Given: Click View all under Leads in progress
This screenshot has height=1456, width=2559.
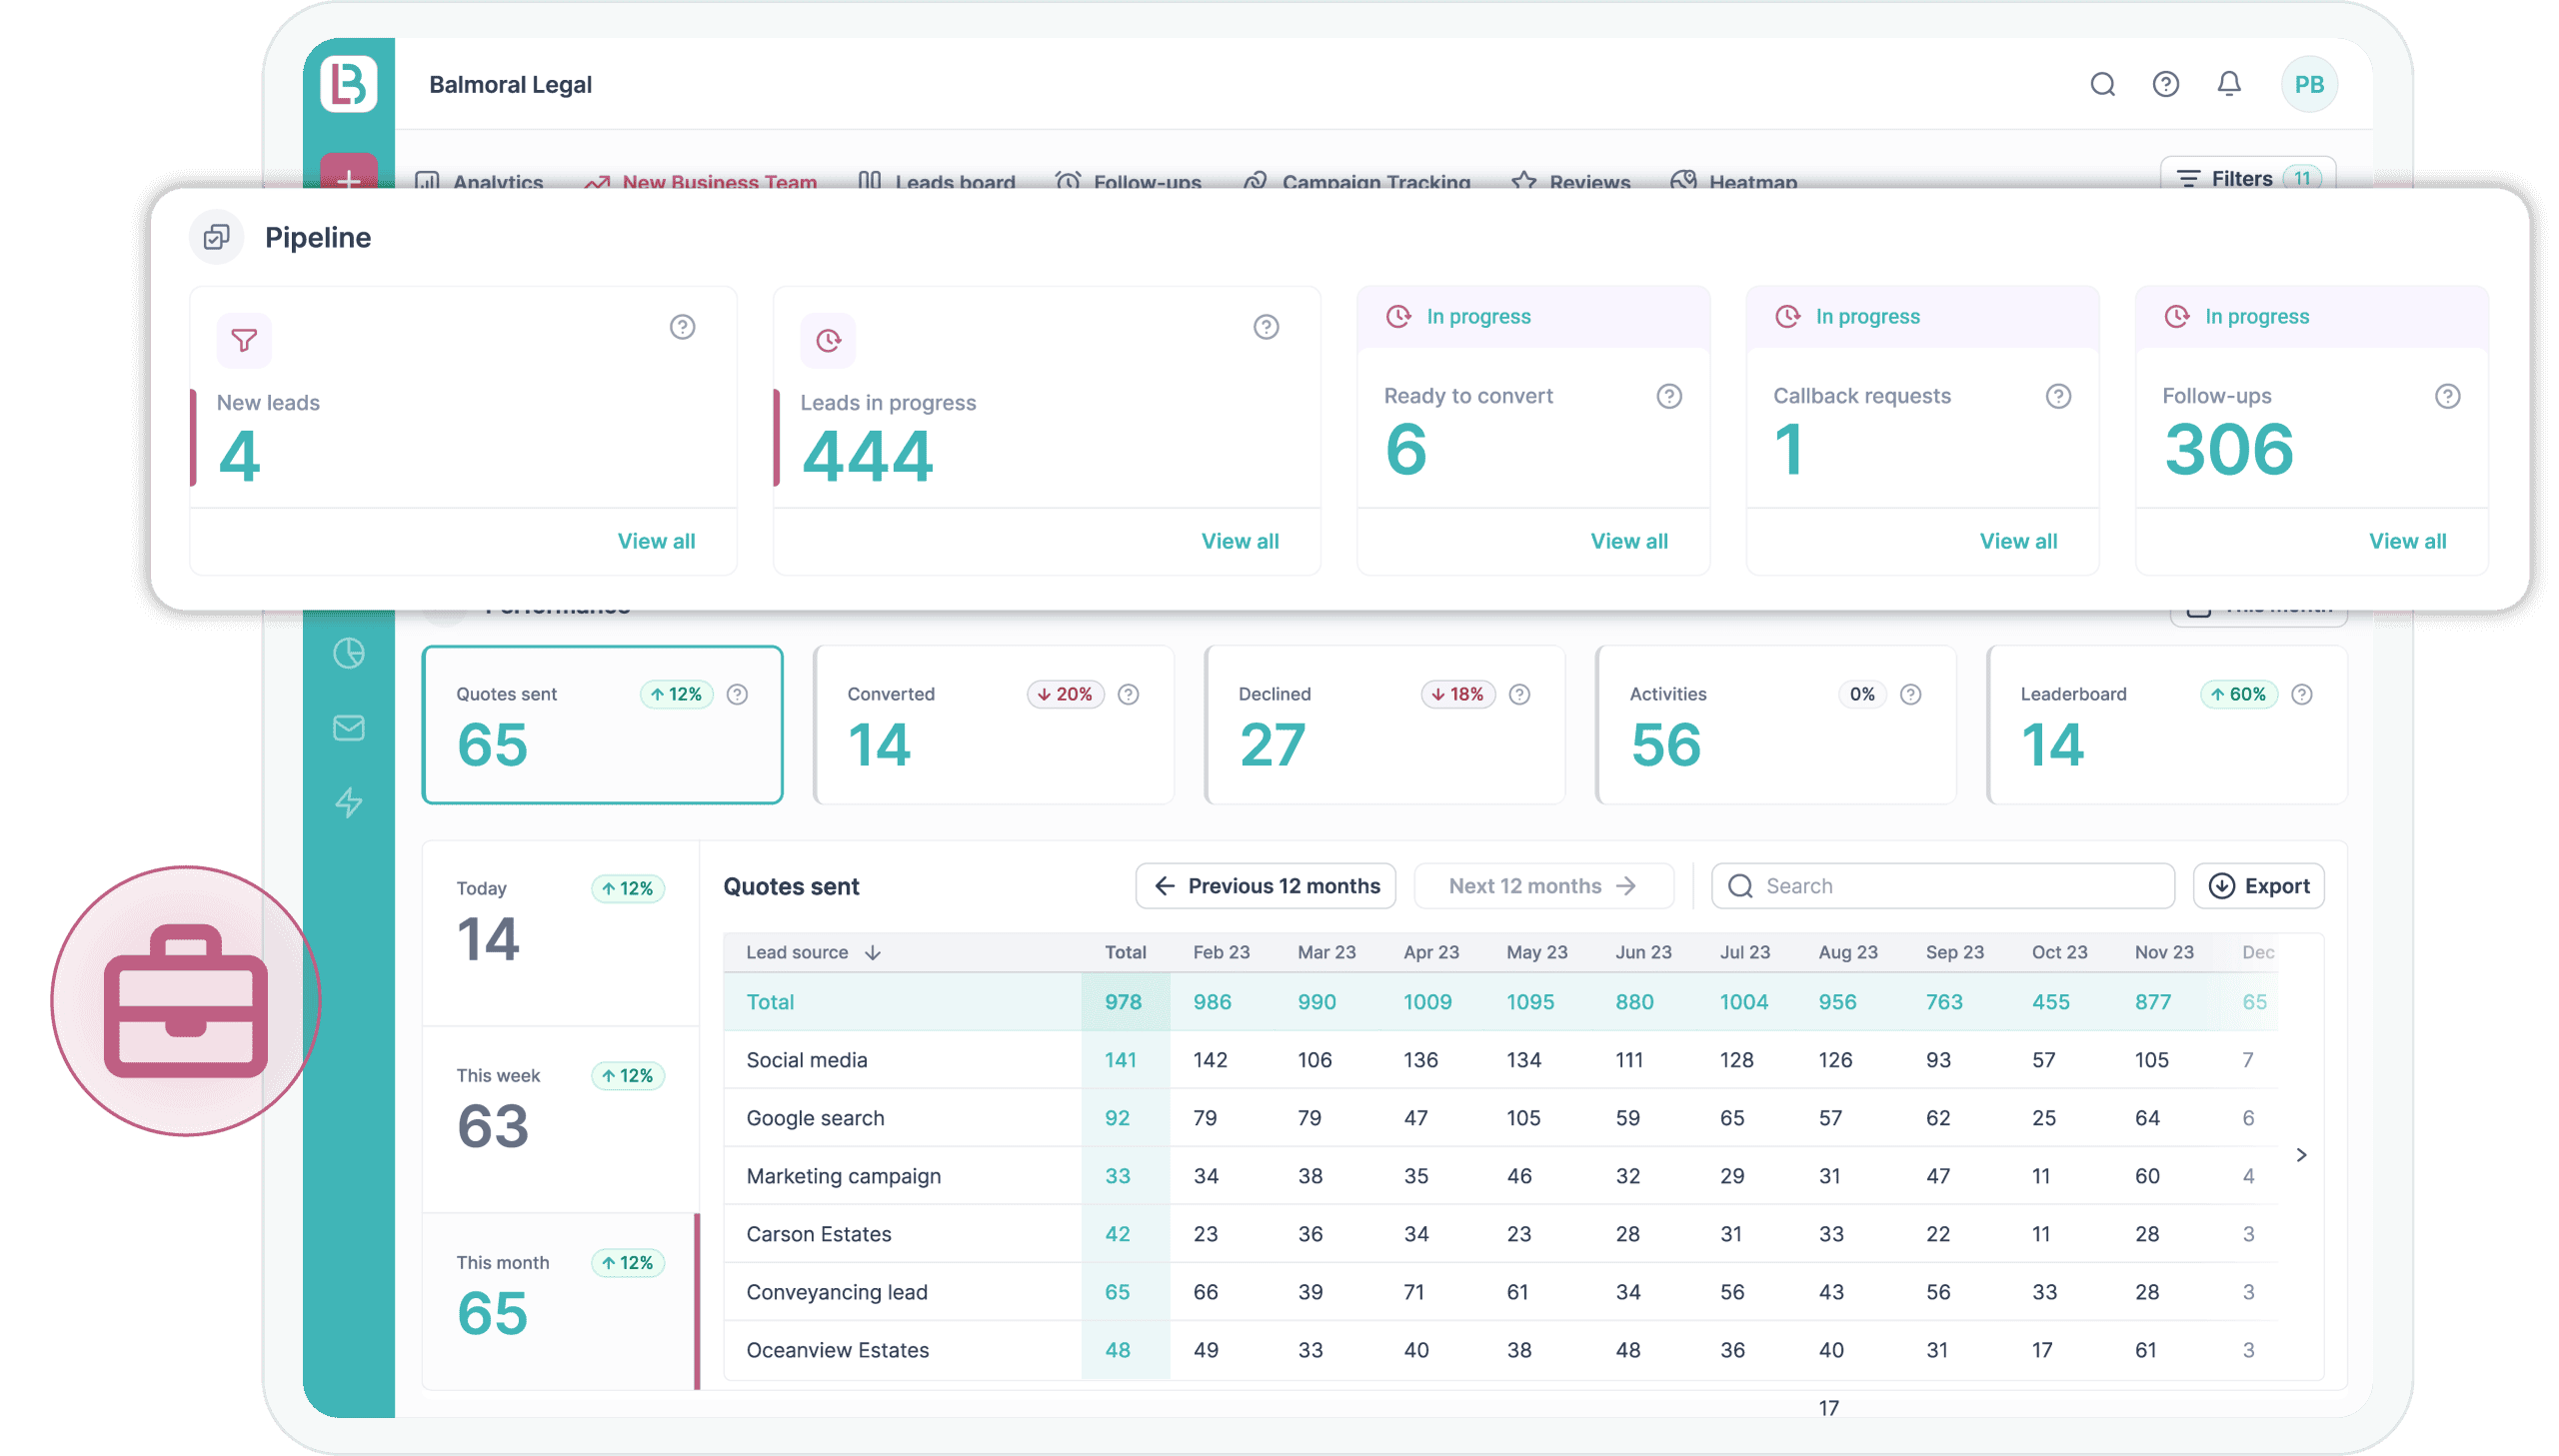Looking at the screenshot, I should point(1239,541).
